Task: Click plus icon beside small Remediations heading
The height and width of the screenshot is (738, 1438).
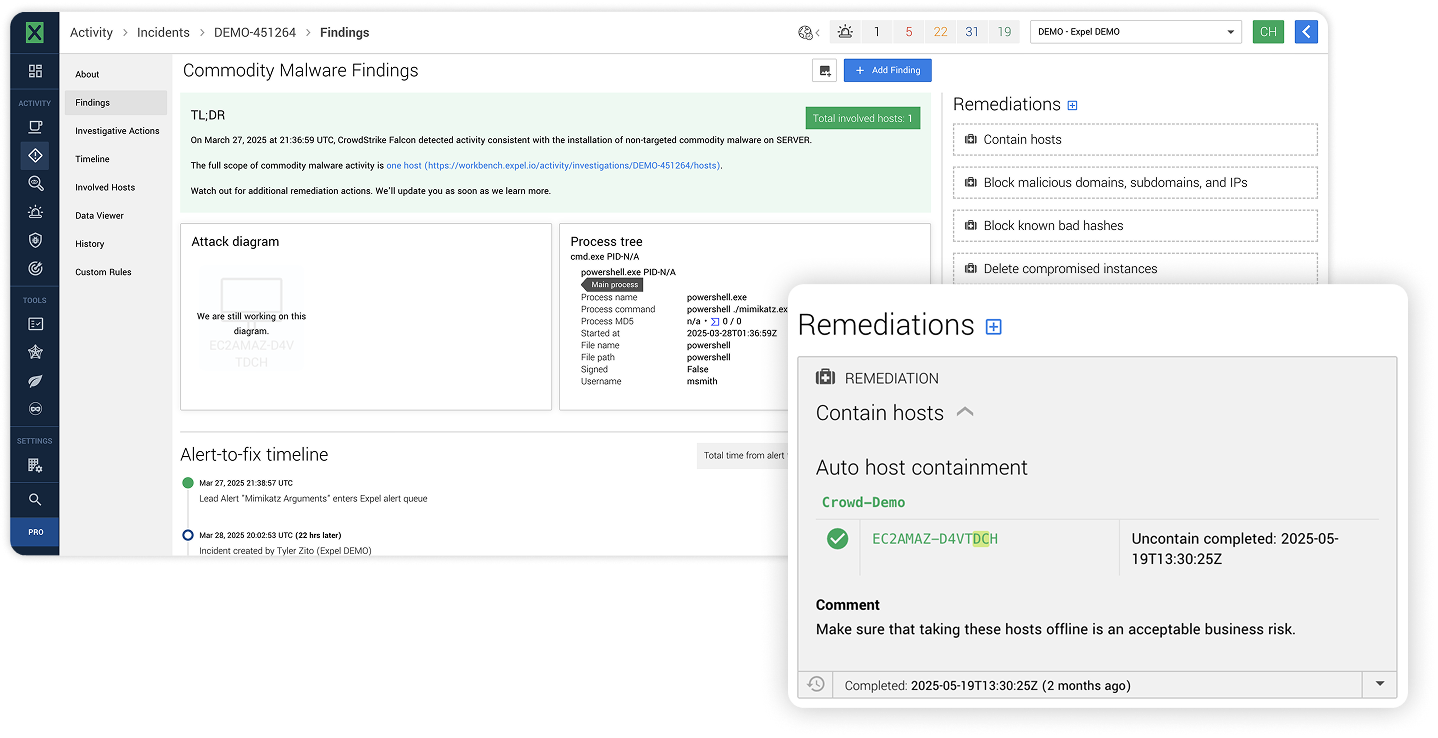Action: pyautogui.click(x=1073, y=105)
